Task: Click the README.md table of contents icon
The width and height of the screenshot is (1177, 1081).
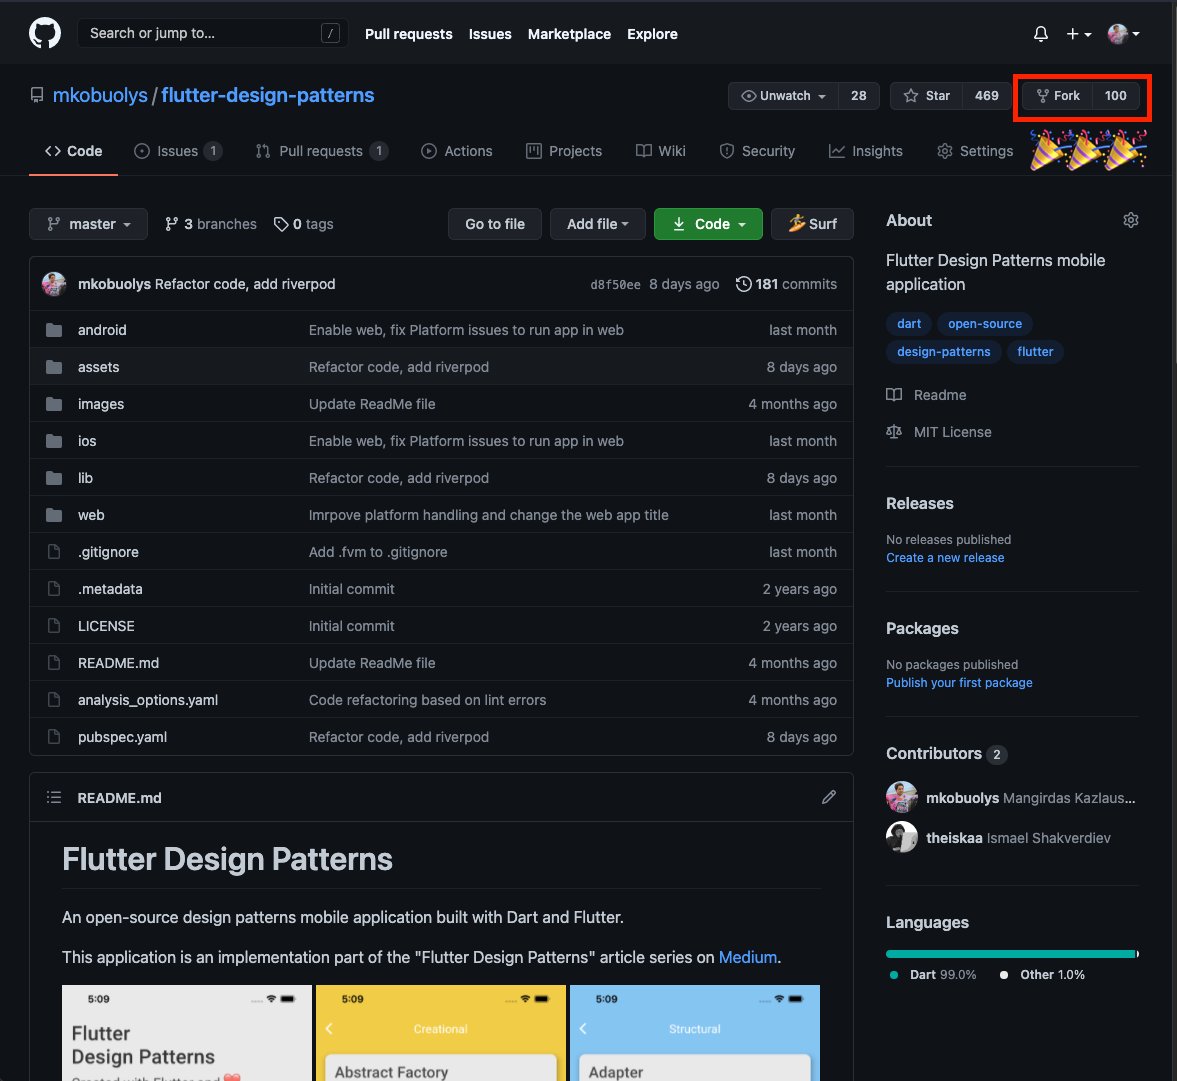Action: pyautogui.click(x=54, y=797)
